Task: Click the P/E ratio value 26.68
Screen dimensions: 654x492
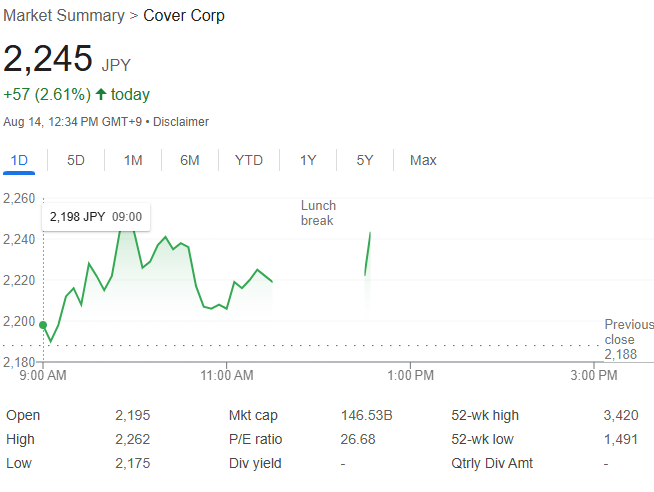Action: click(358, 439)
